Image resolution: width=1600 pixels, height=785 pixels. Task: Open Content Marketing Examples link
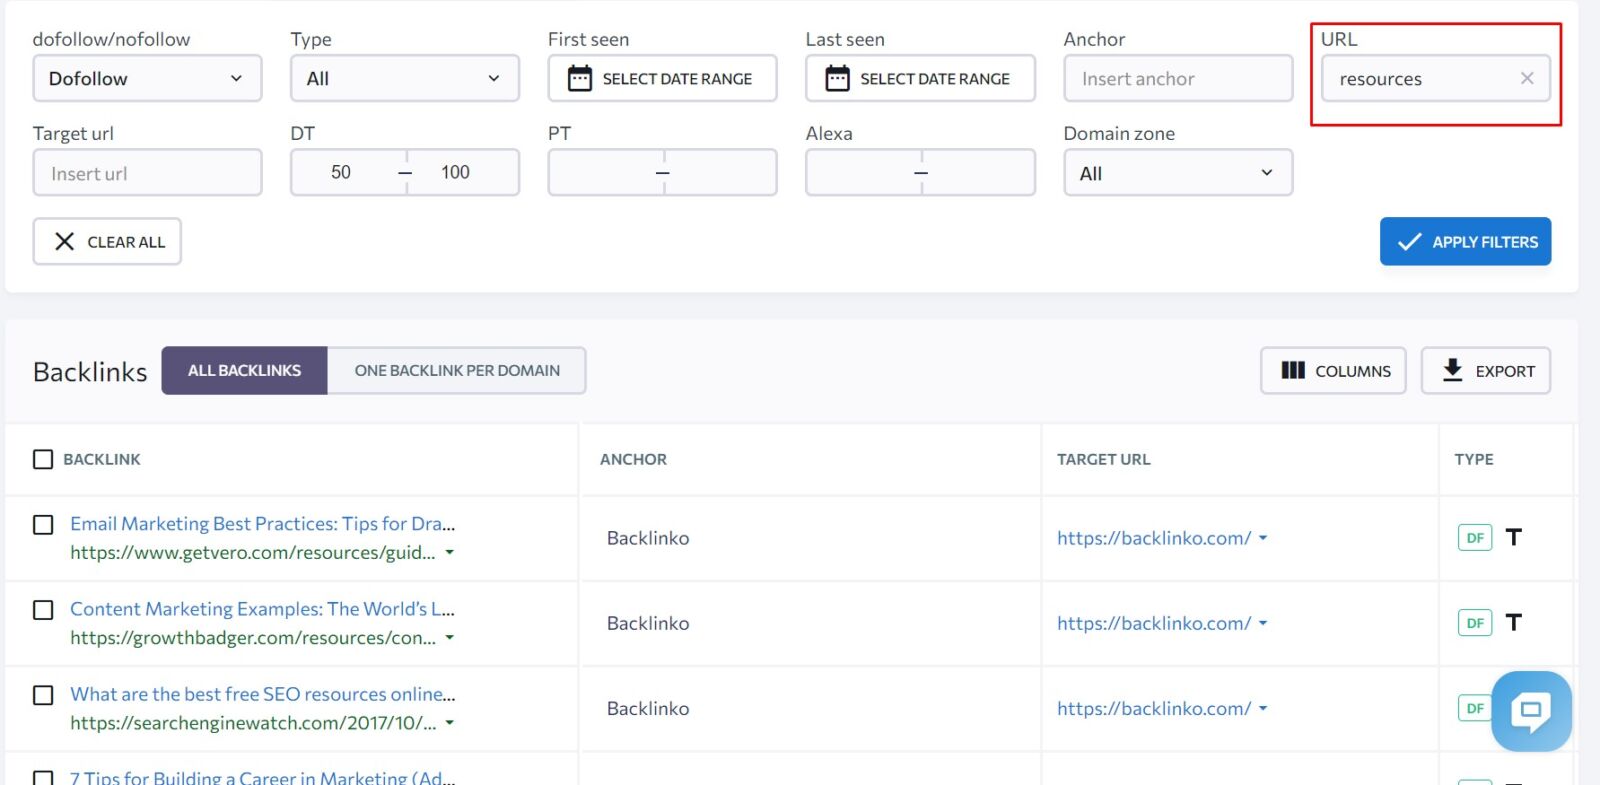262,609
